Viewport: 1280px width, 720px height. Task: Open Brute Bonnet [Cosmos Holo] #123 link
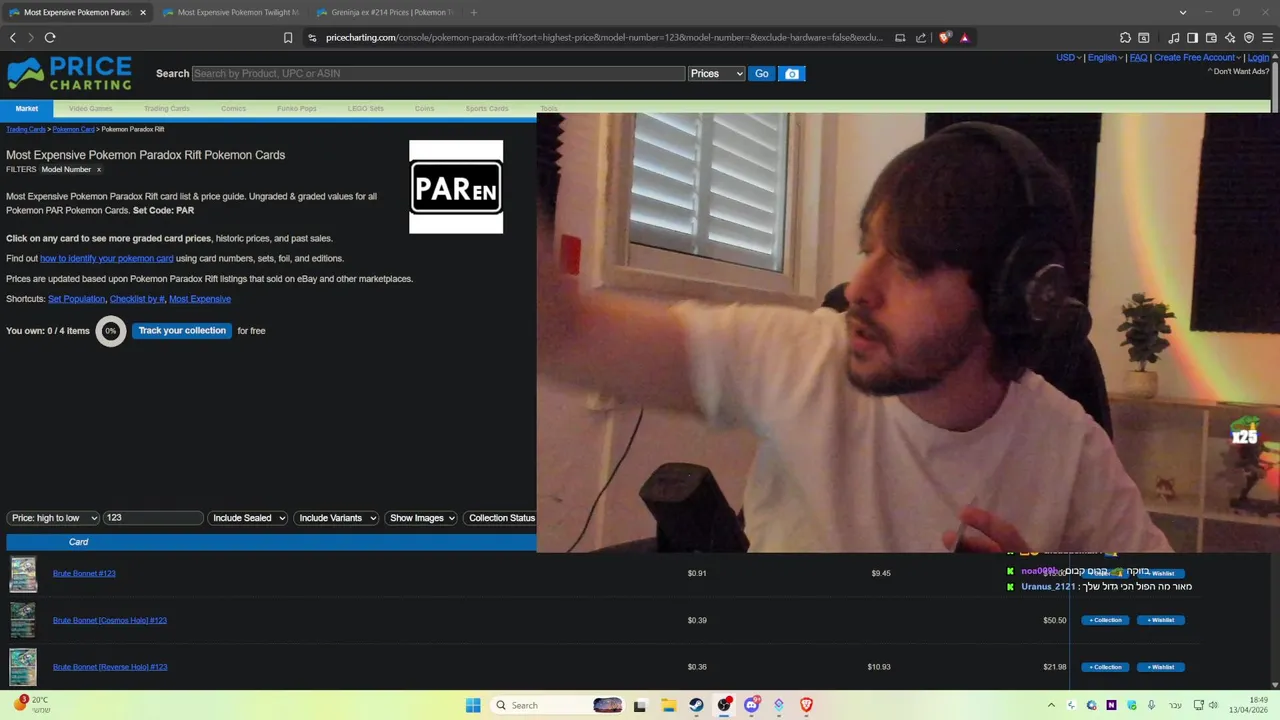click(110, 620)
